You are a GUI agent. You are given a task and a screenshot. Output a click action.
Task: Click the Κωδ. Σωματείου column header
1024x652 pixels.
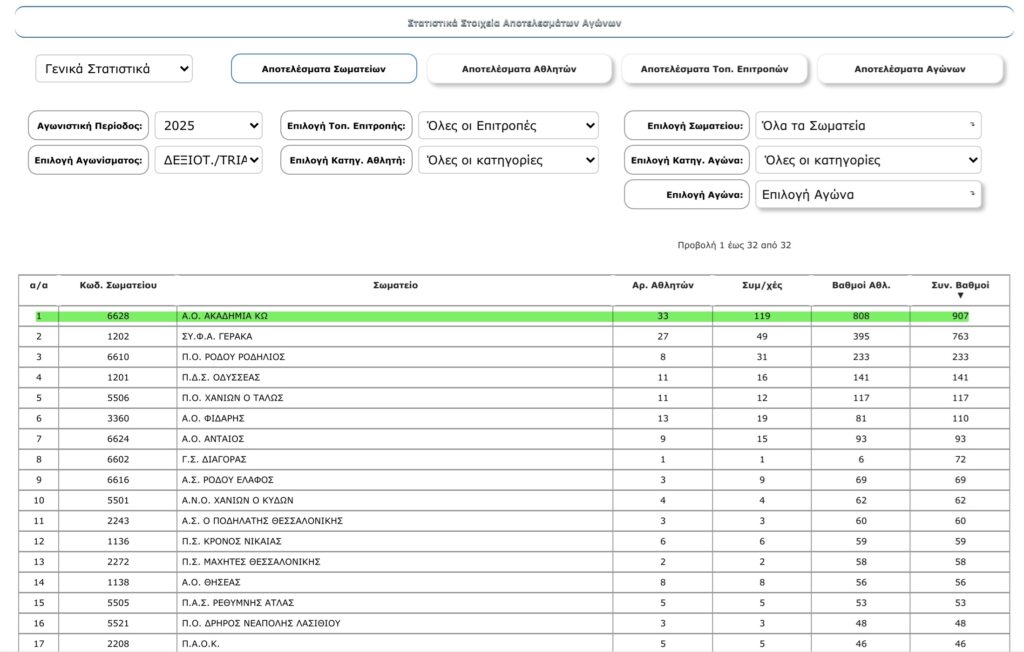click(x=118, y=286)
